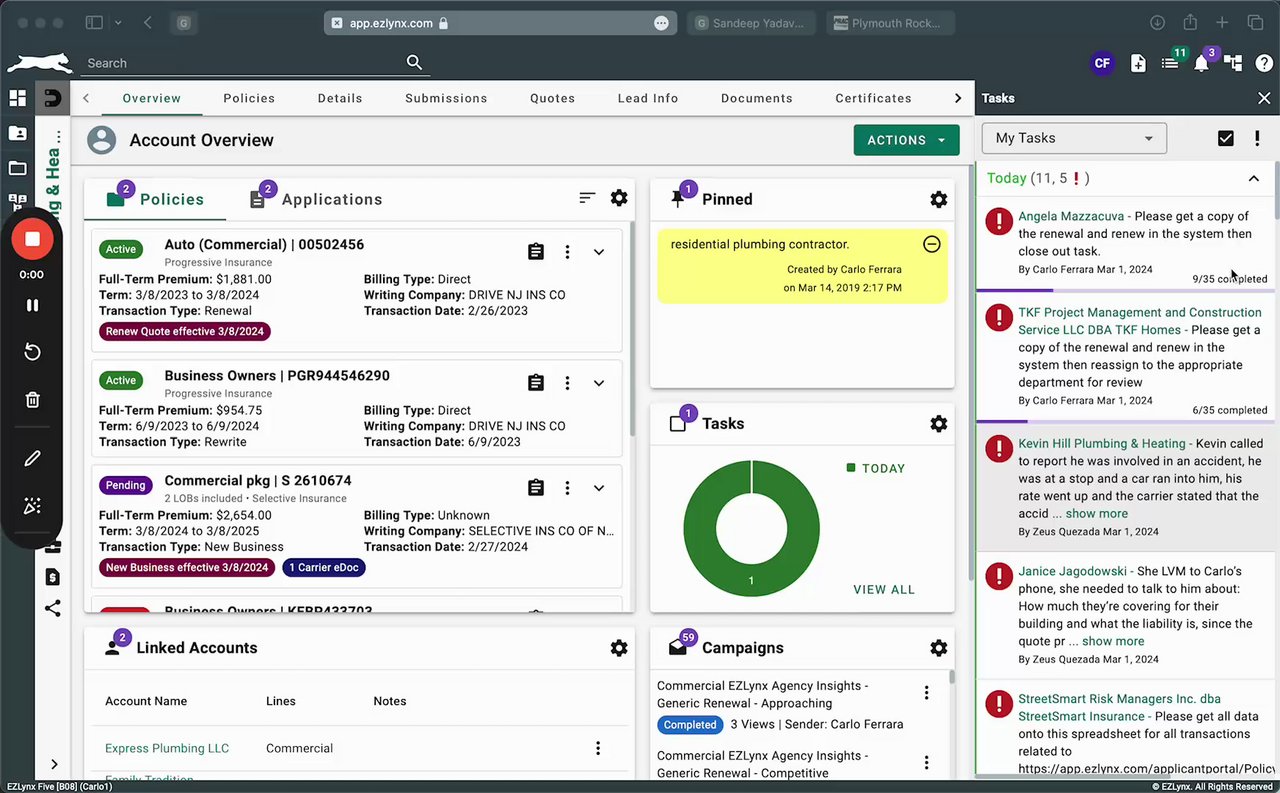Click the search magnifier icon

(414, 62)
